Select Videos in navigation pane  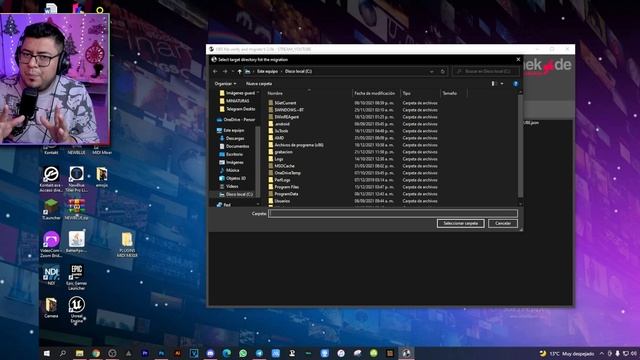[229, 186]
